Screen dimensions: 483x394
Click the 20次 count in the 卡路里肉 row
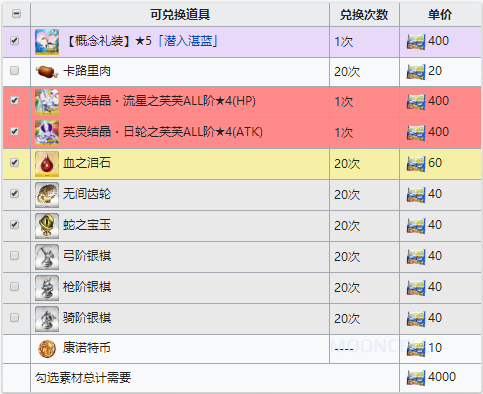coord(347,72)
